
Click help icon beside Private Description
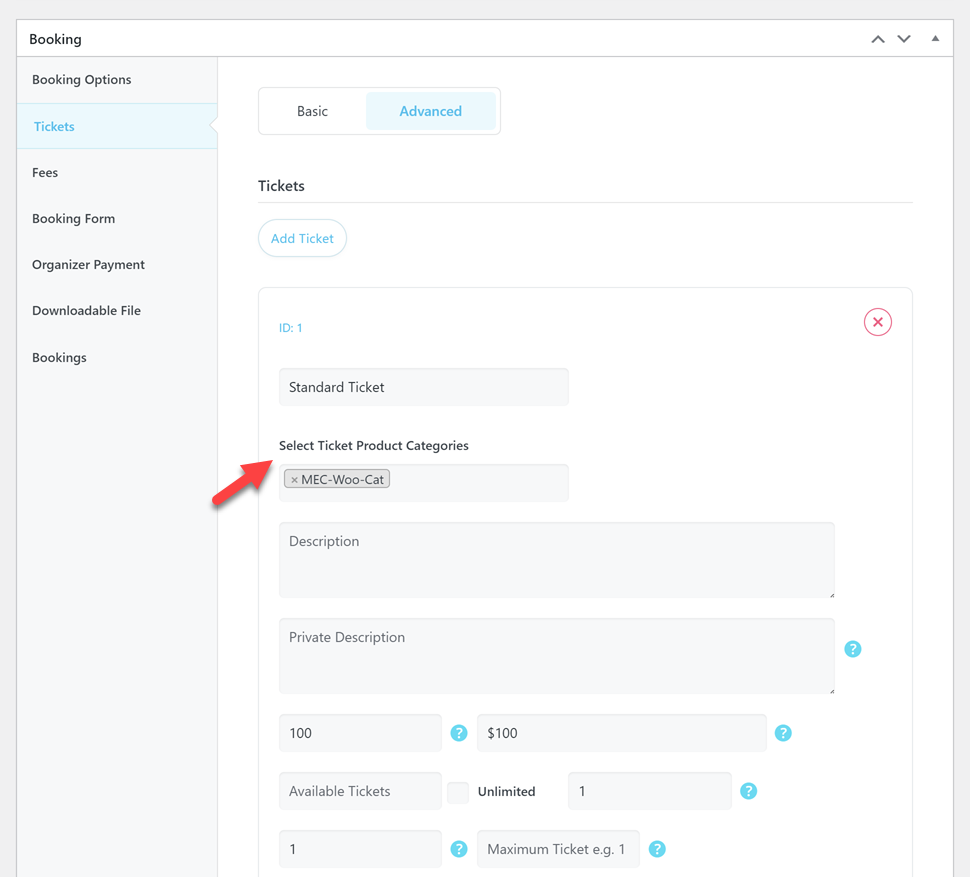[x=852, y=649]
